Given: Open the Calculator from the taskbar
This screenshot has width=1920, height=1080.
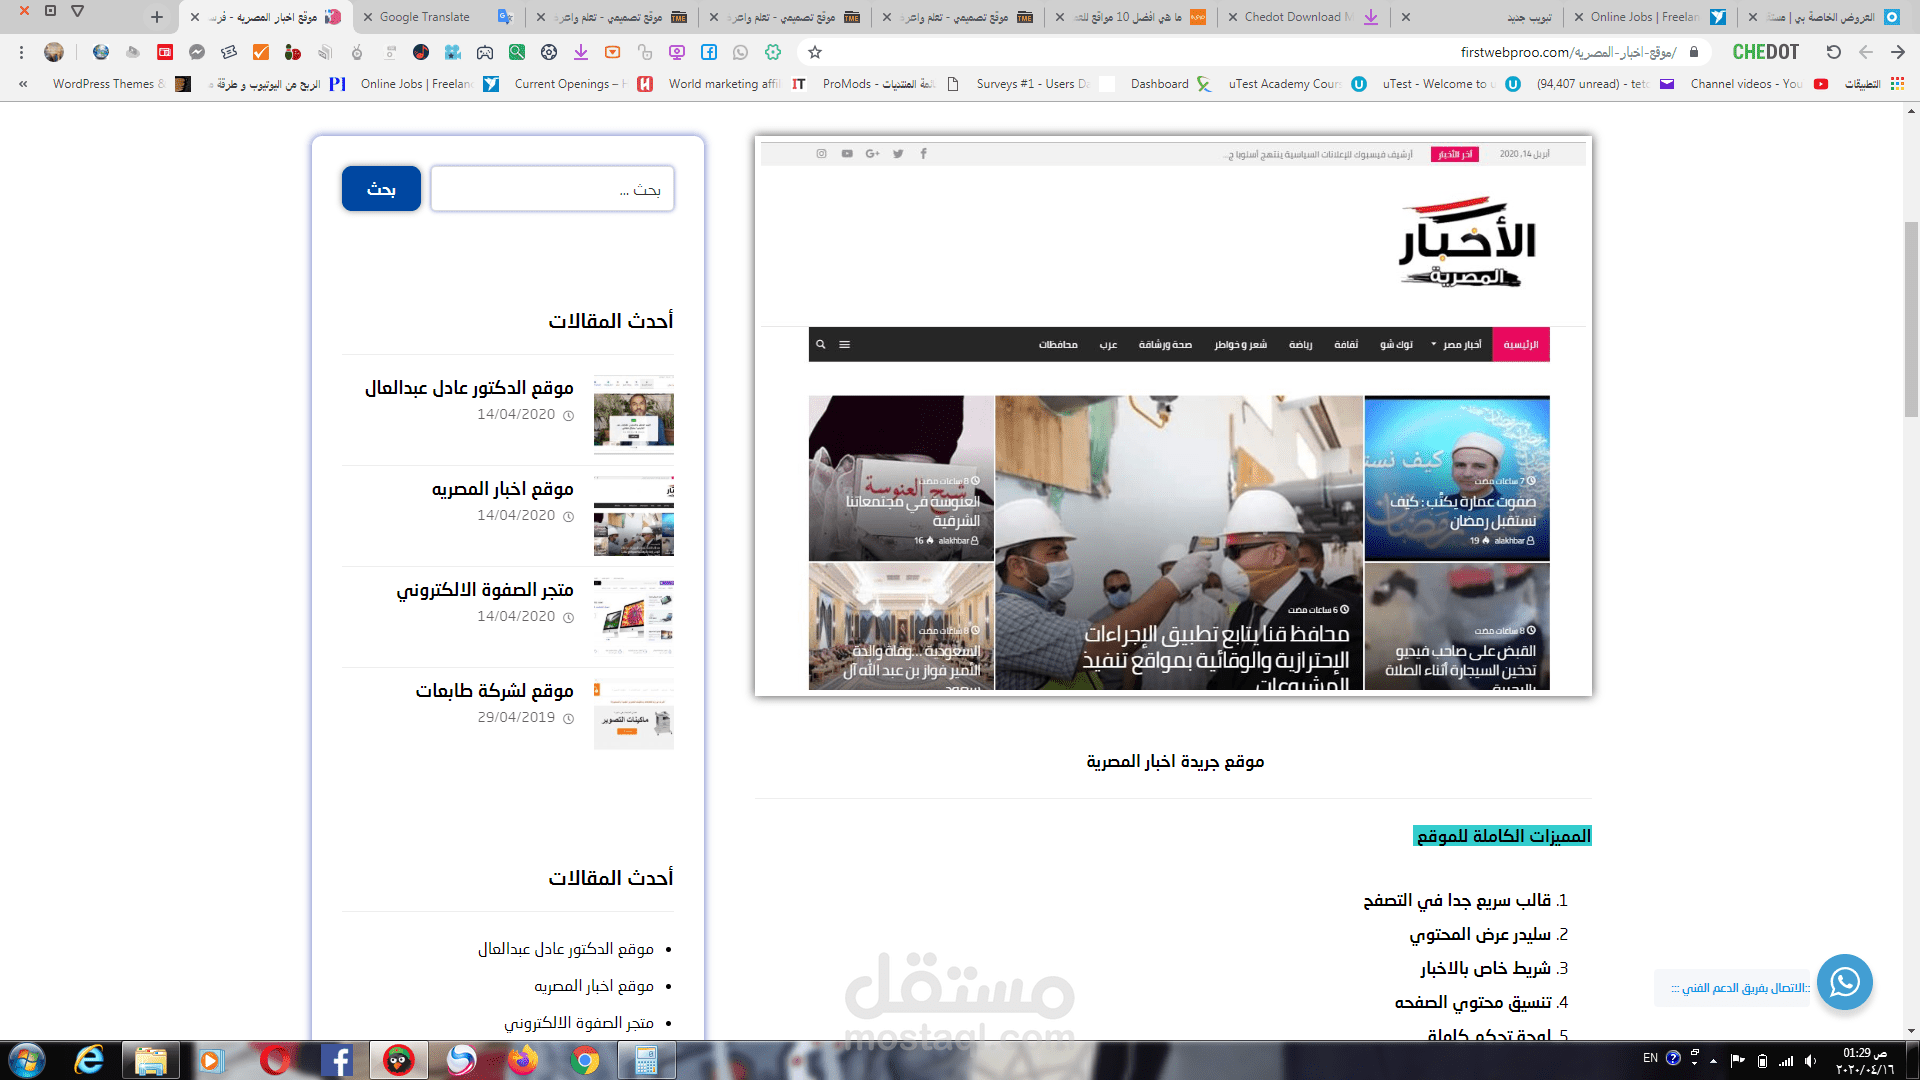Looking at the screenshot, I should click(x=646, y=1060).
